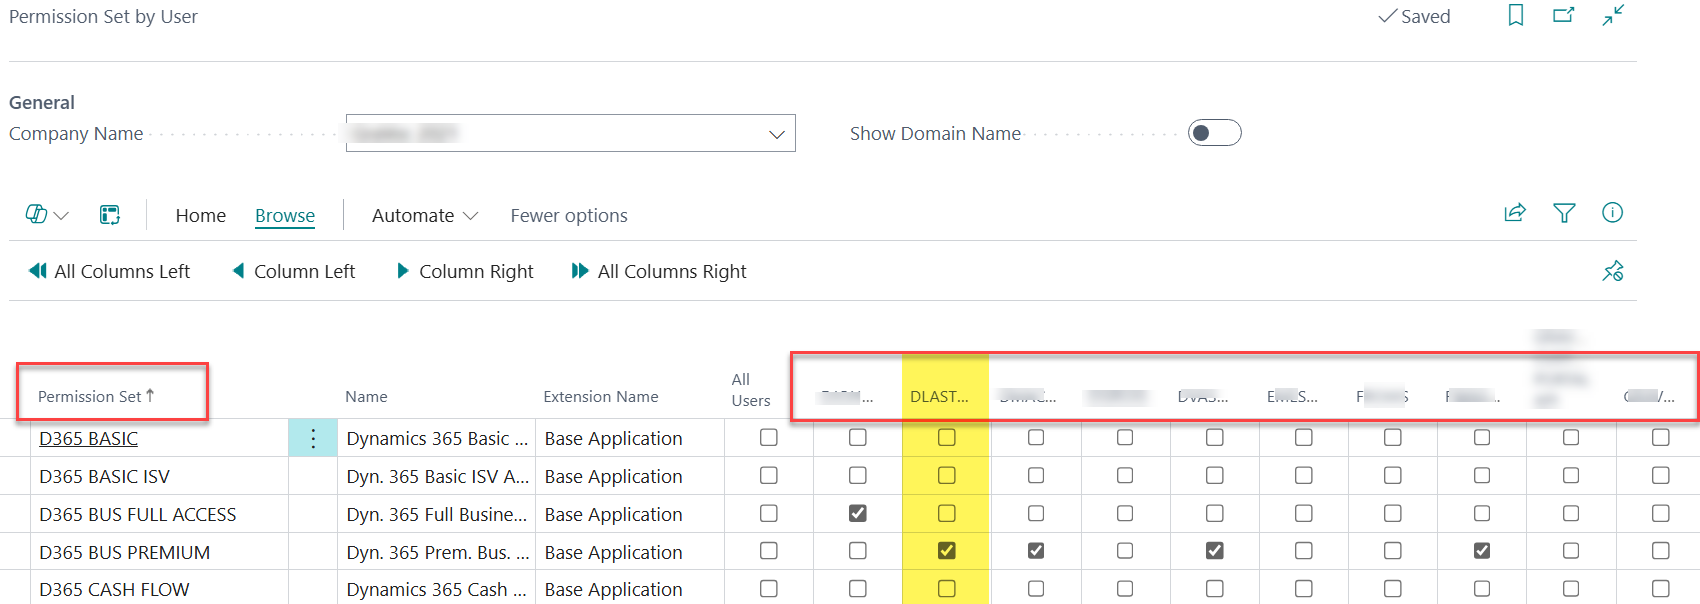Viewport: 1700px width, 604px height.
Task: Select the Browse tab
Action: 285,215
